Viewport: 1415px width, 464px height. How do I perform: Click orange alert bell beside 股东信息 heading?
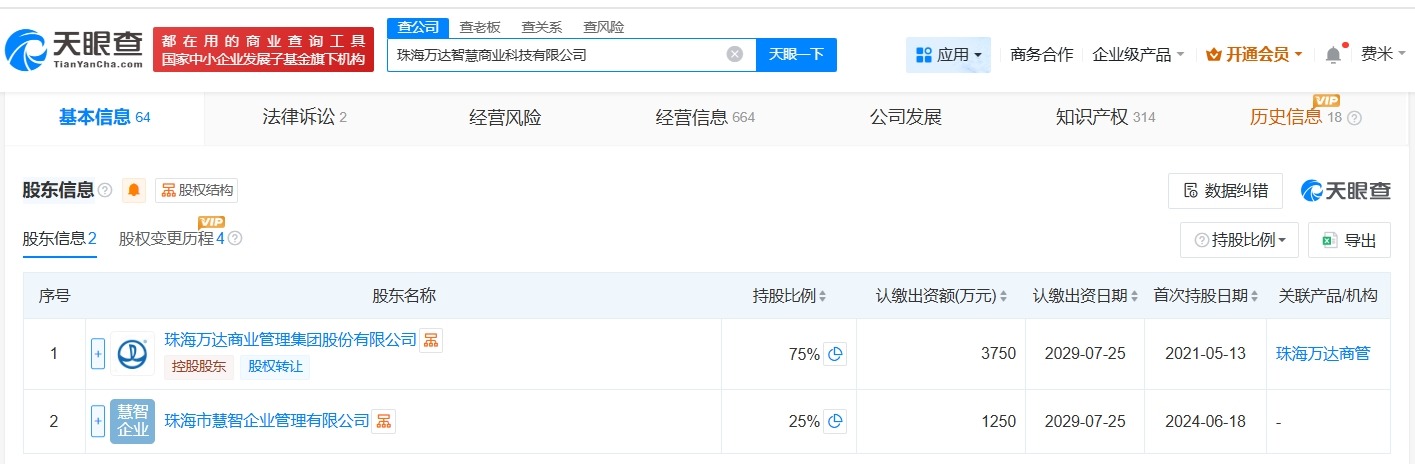[134, 190]
